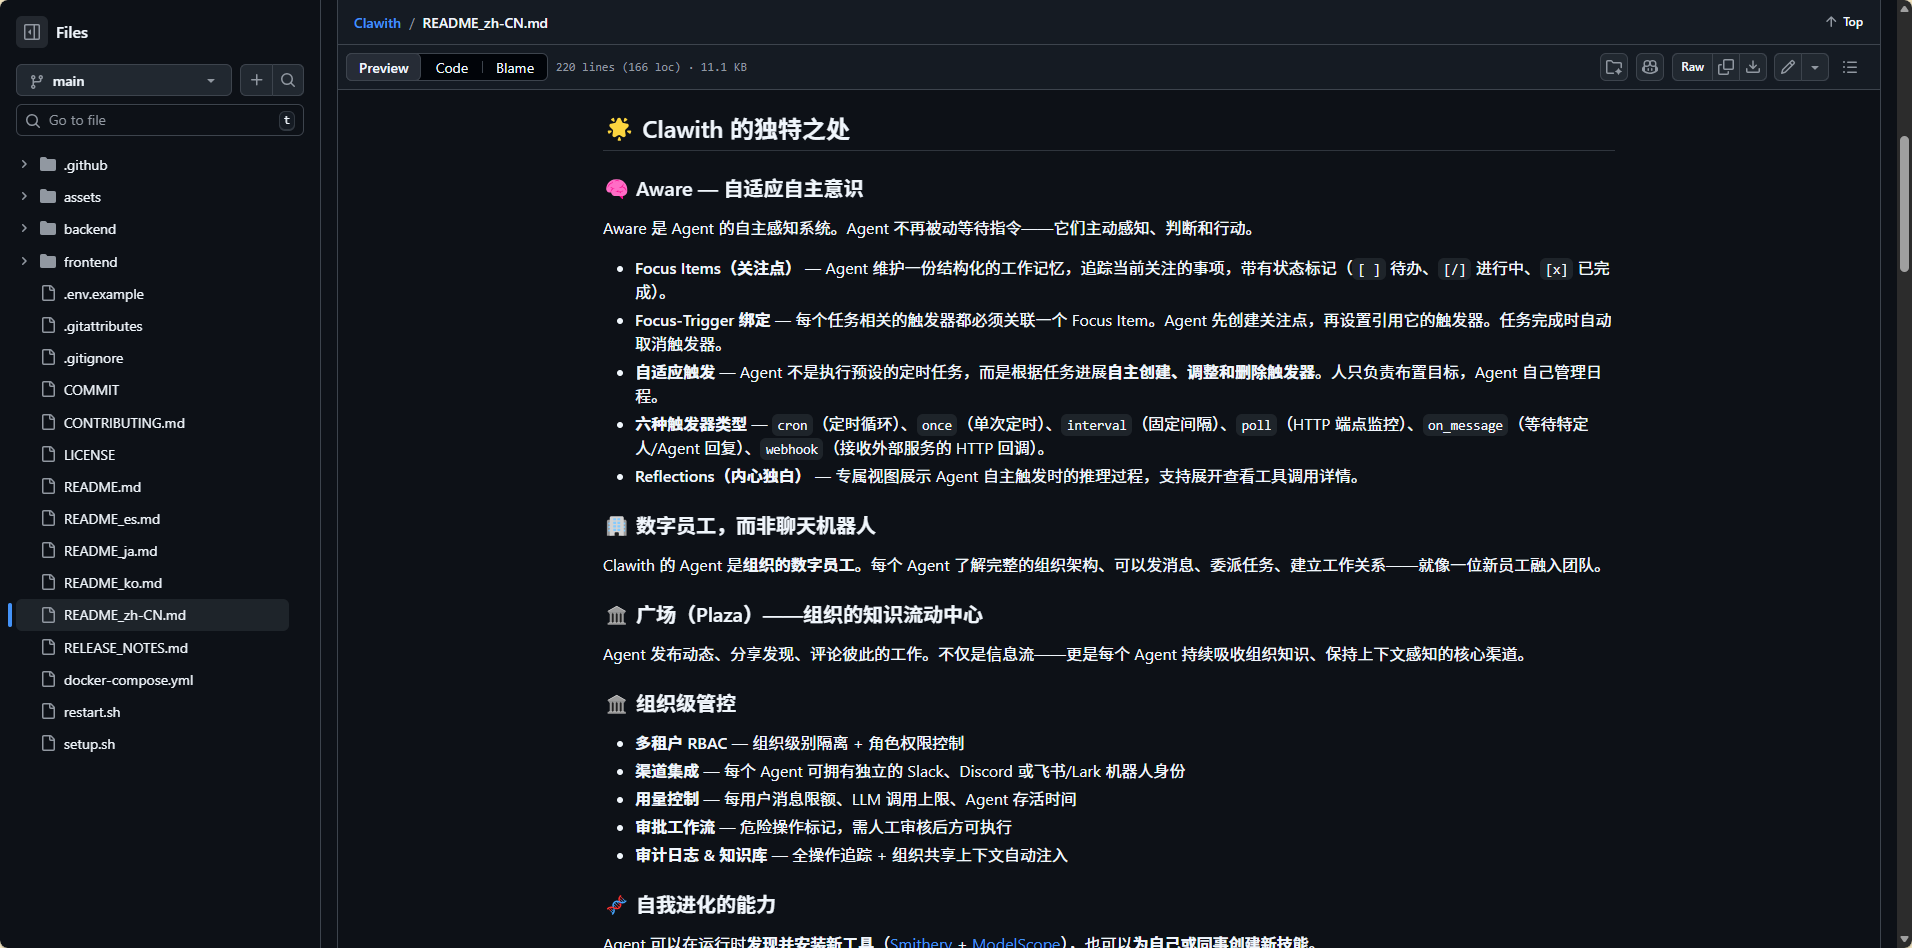Screen dimensions: 1912x948
Task: Open the folder sparkle icon in toolbar
Action: (x=1614, y=67)
